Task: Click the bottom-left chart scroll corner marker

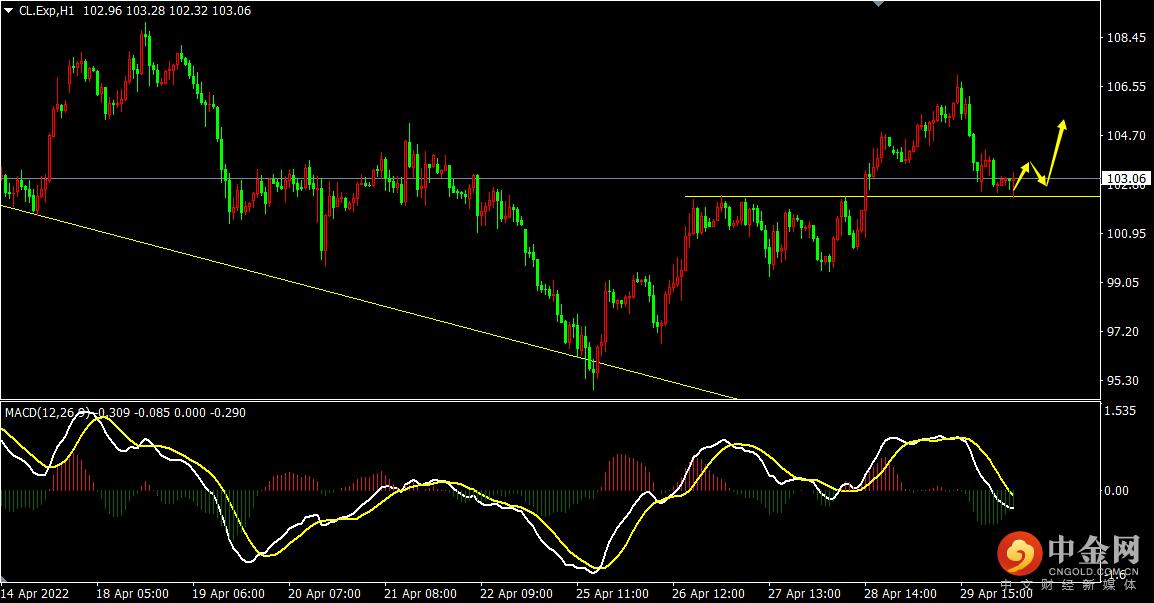Action: tap(4, 579)
